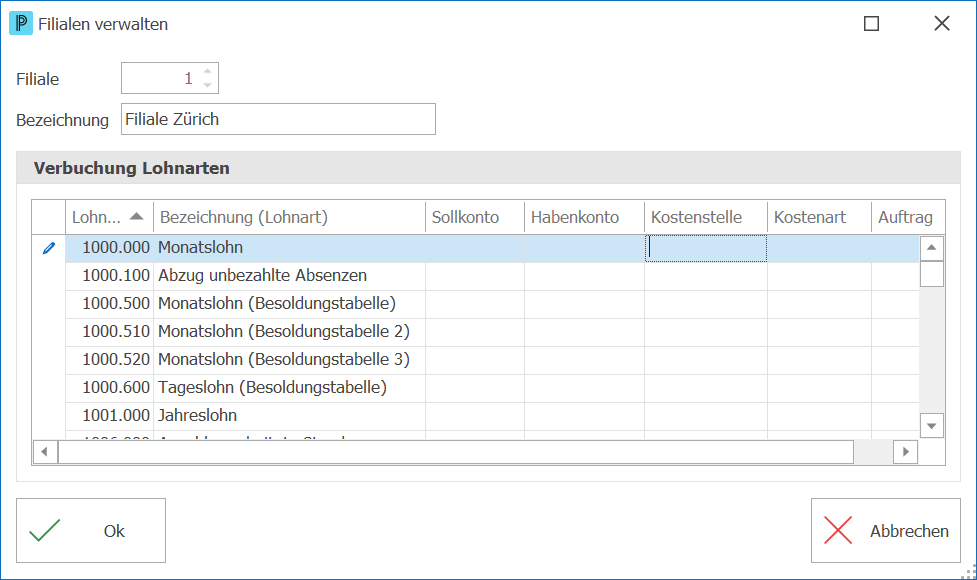
Task: Click Lohnart number 1000.100
Action: click(x=116, y=275)
